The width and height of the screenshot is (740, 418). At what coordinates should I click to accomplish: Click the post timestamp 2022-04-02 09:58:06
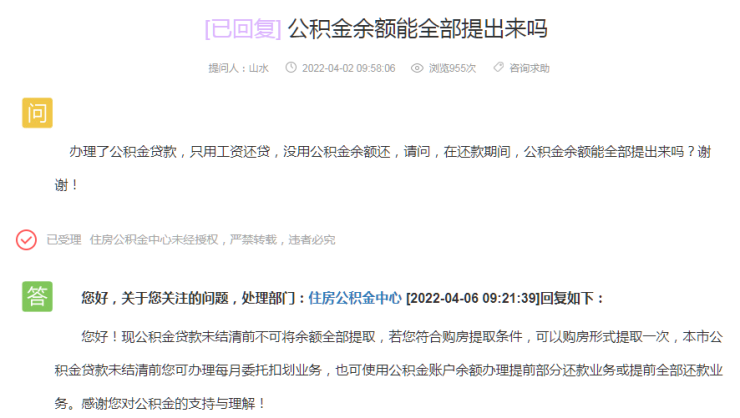(349, 68)
